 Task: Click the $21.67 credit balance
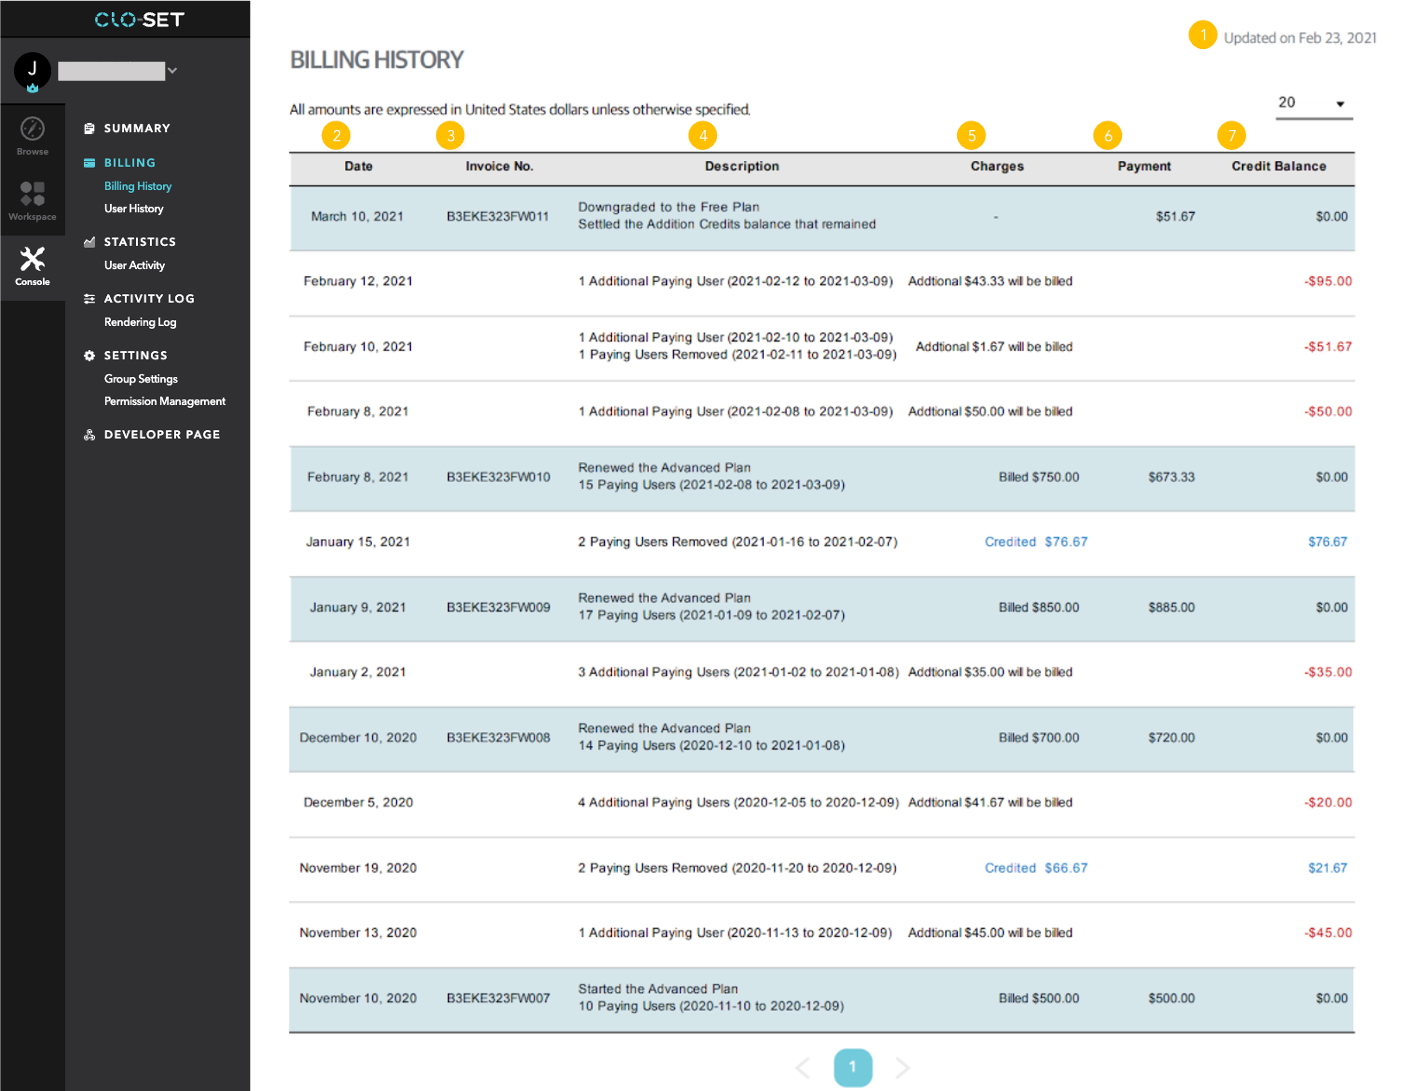click(1328, 869)
